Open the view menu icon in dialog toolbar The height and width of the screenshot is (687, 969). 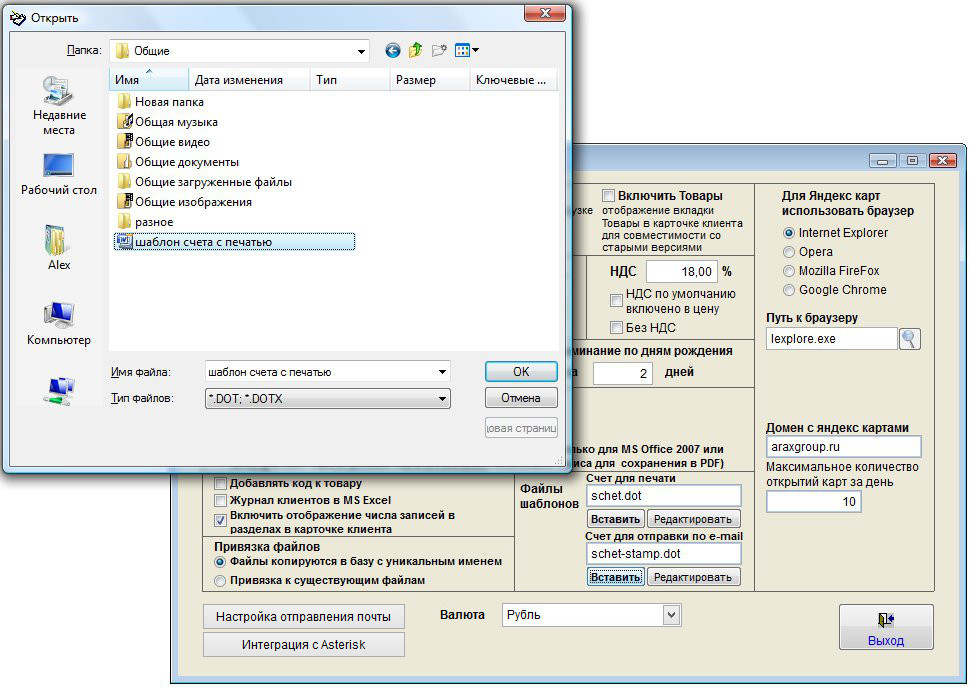pyautogui.click(x=466, y=51)
